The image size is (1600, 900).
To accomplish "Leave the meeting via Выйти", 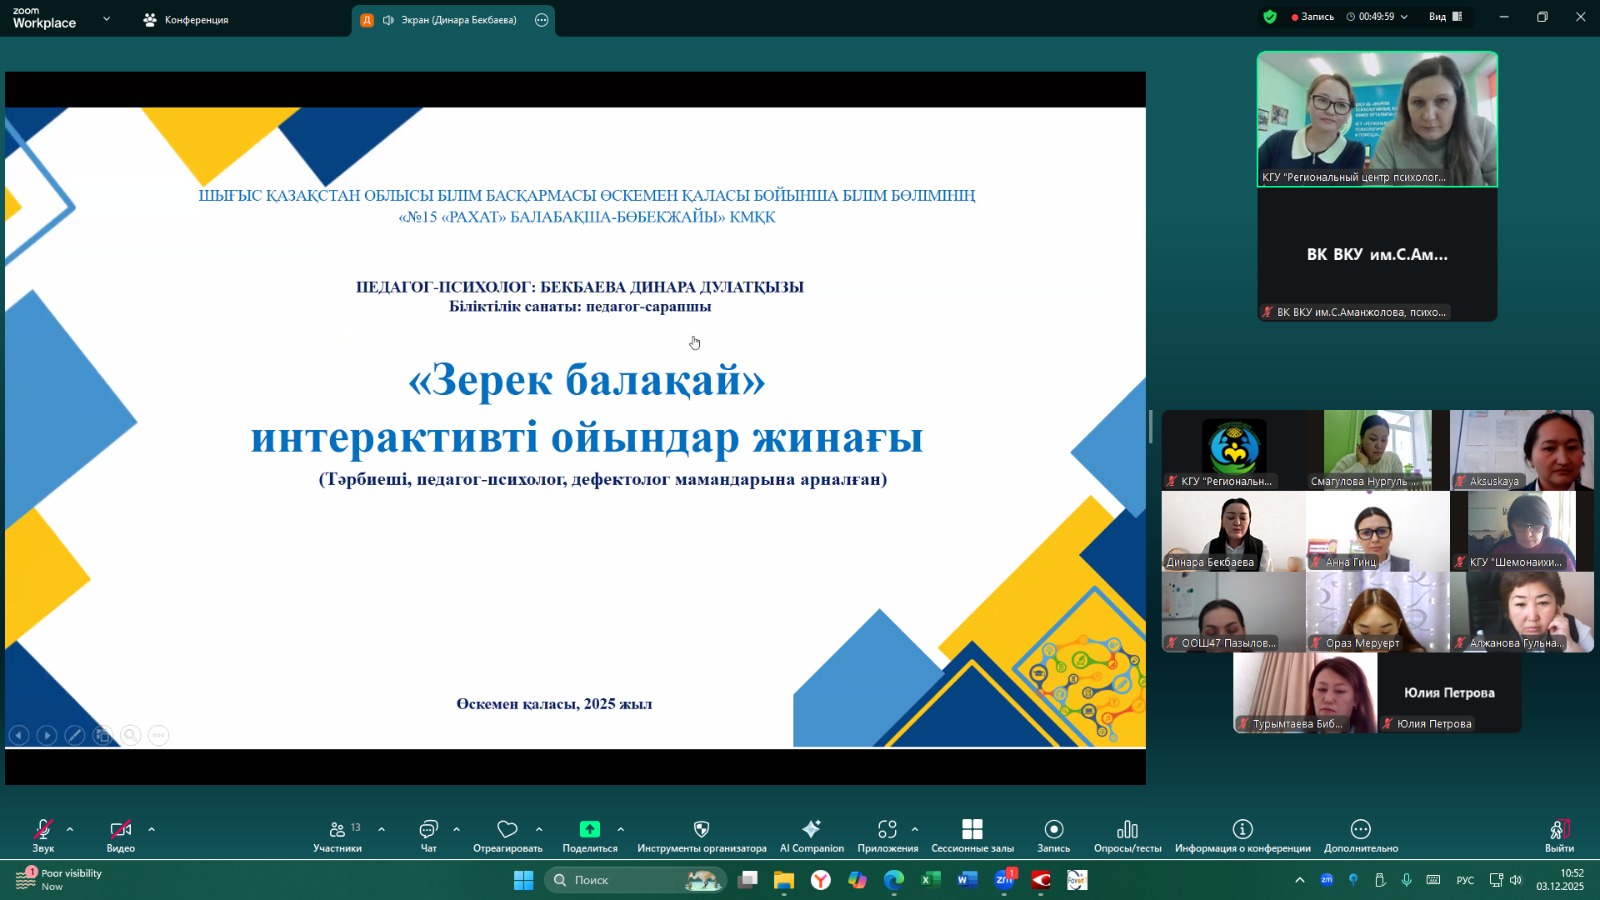I will coord(1558,835).
